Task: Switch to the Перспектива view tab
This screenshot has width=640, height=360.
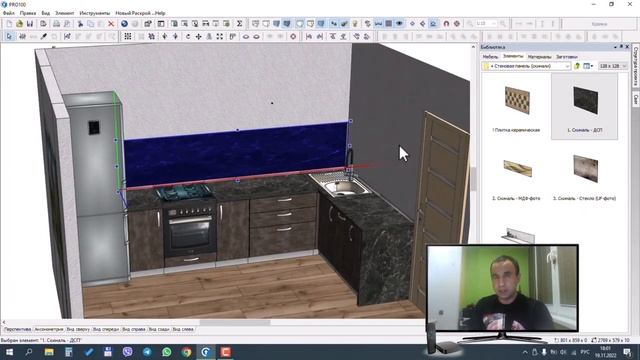Action: tap(18, 329)
